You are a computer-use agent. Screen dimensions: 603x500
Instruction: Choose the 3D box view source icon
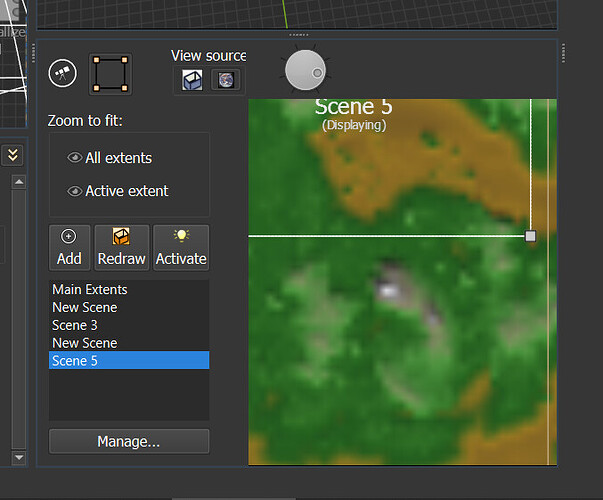click(192, 80)
